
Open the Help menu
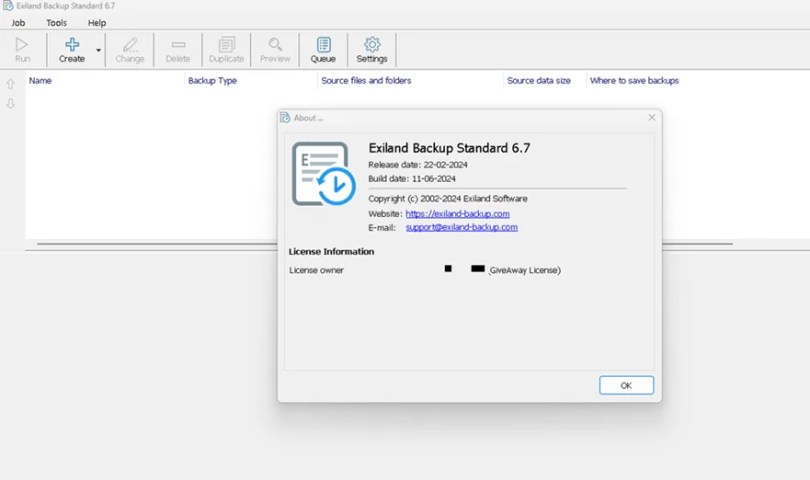[x=97, y=23]
